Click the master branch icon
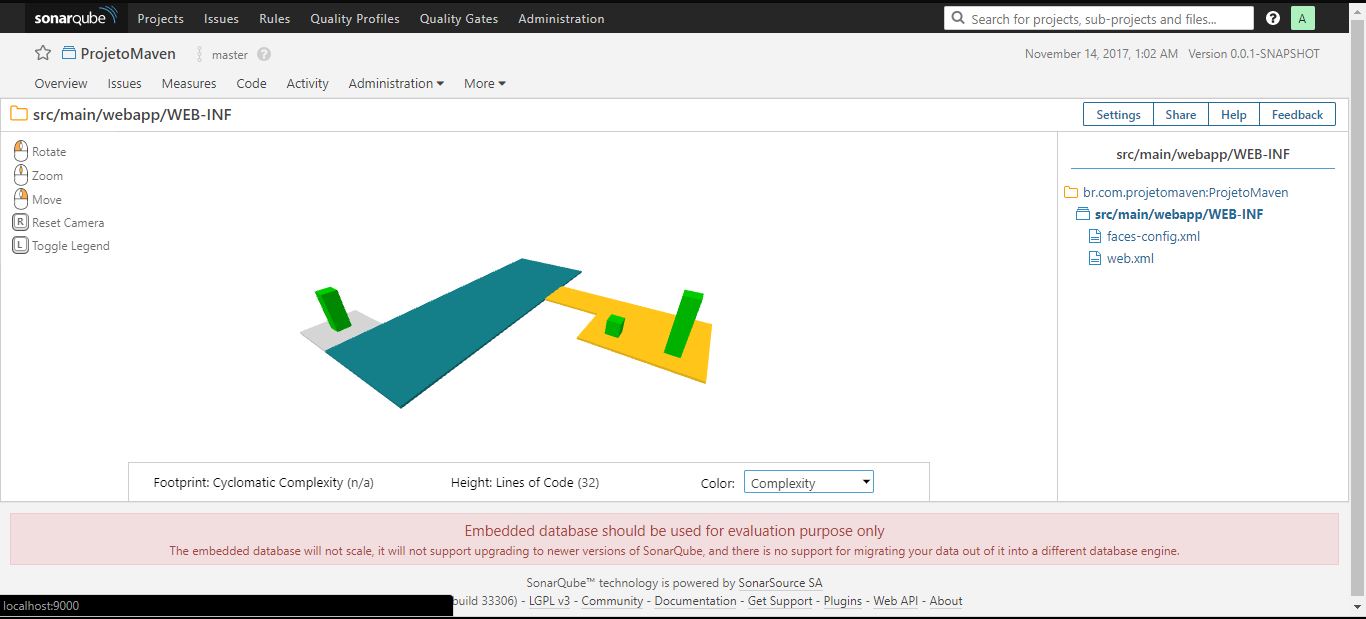 point(199,55)
